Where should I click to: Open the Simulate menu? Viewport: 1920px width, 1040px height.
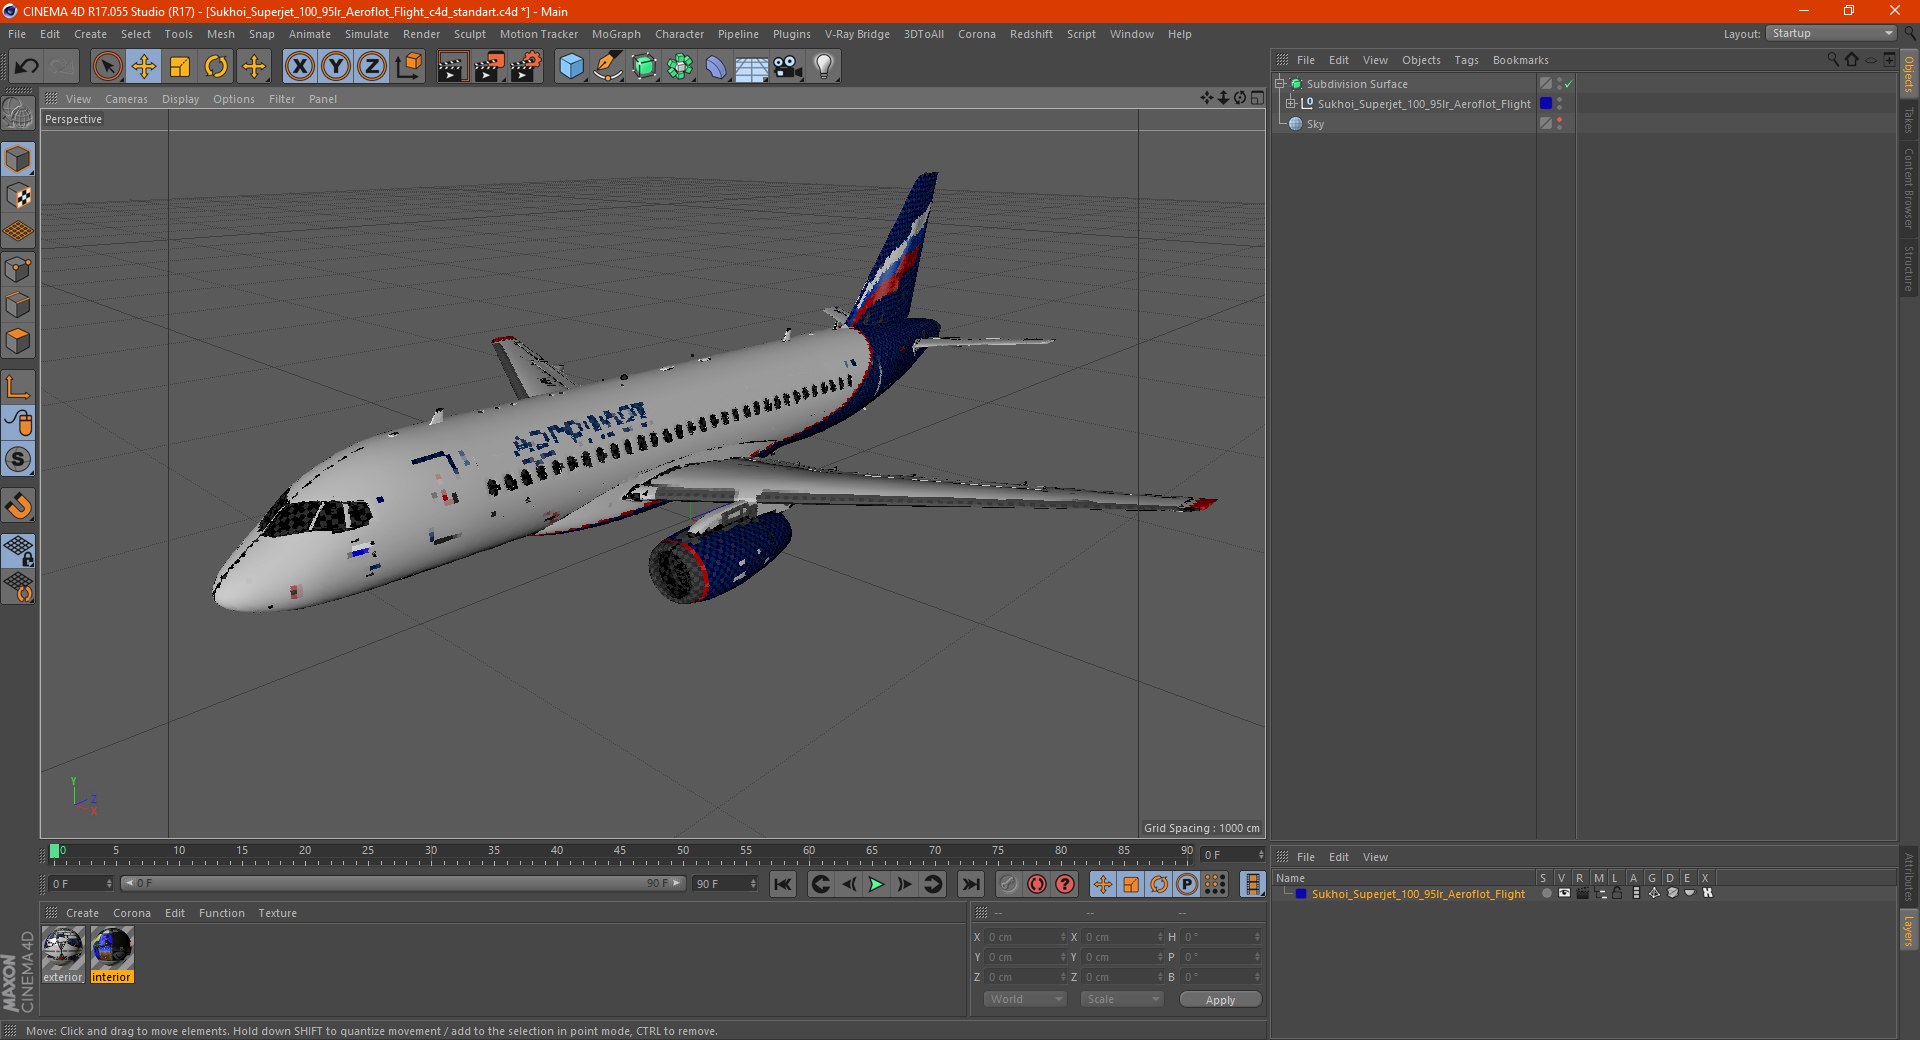(367, 34)
